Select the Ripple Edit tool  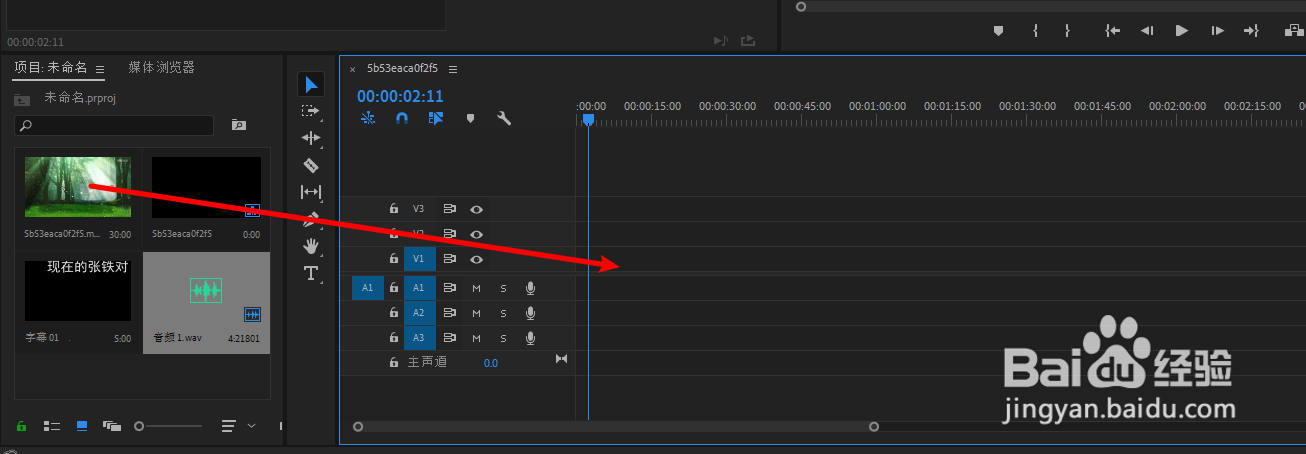click(311, 138)
